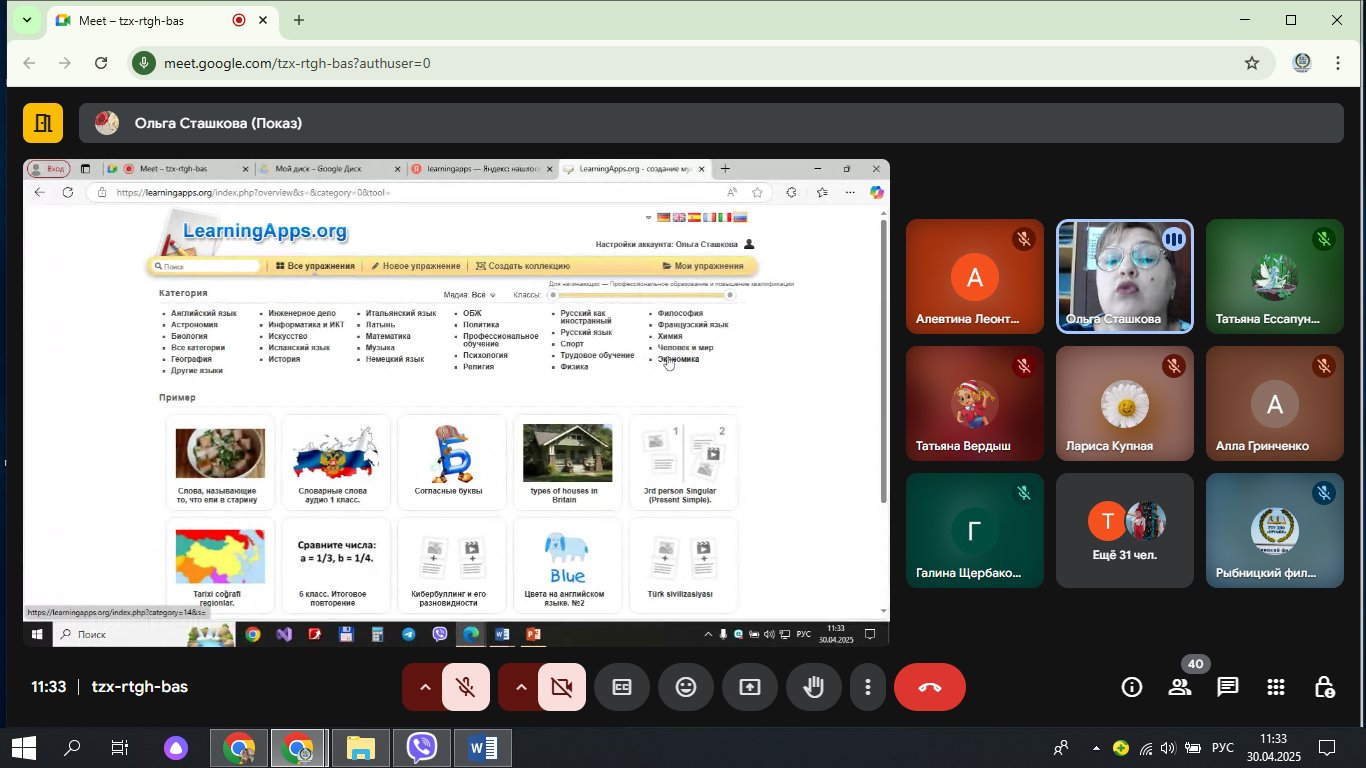
Task: Select Татьяна Ессапун... participant tile
Action: point(1275,276)
